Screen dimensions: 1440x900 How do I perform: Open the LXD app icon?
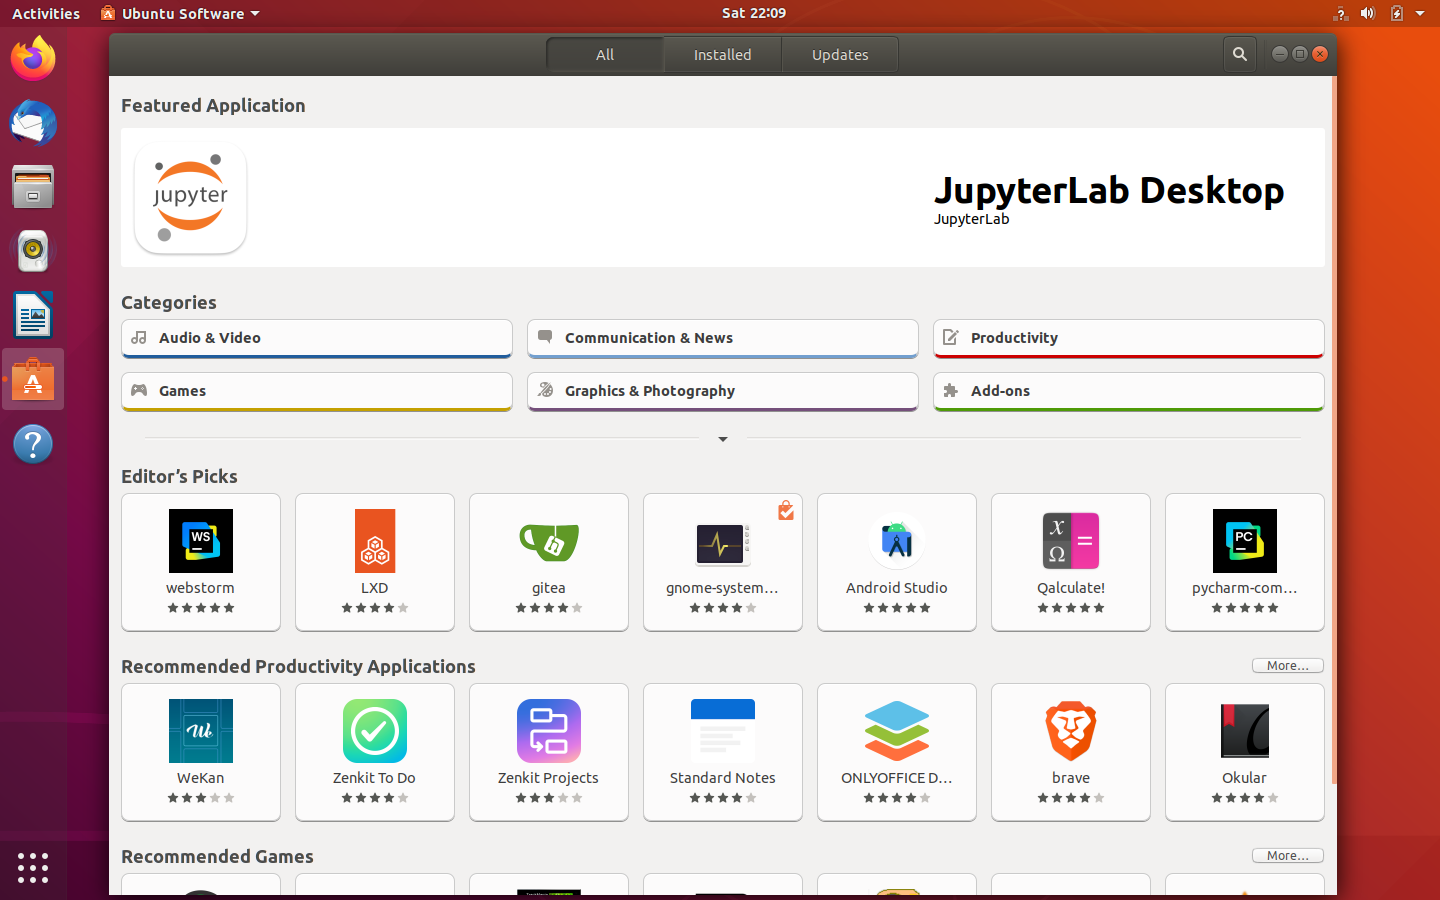coord(375,541)
